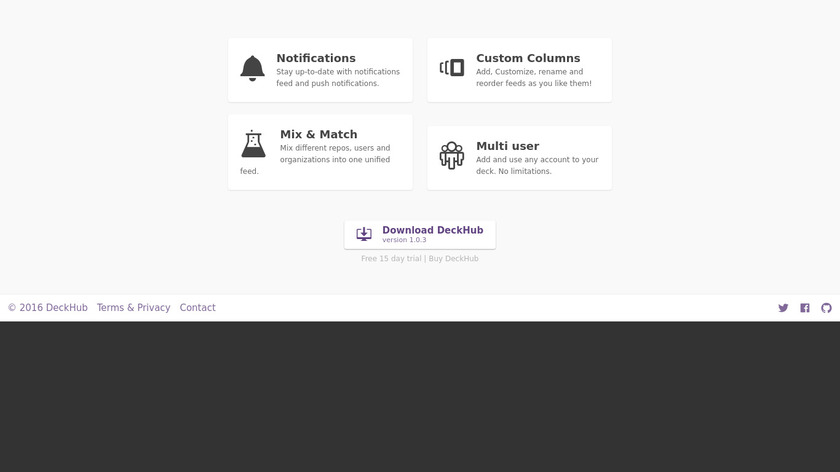
Task: Visit the GitHub icon link
Action: pyautogui.click(x=826, y=308)
